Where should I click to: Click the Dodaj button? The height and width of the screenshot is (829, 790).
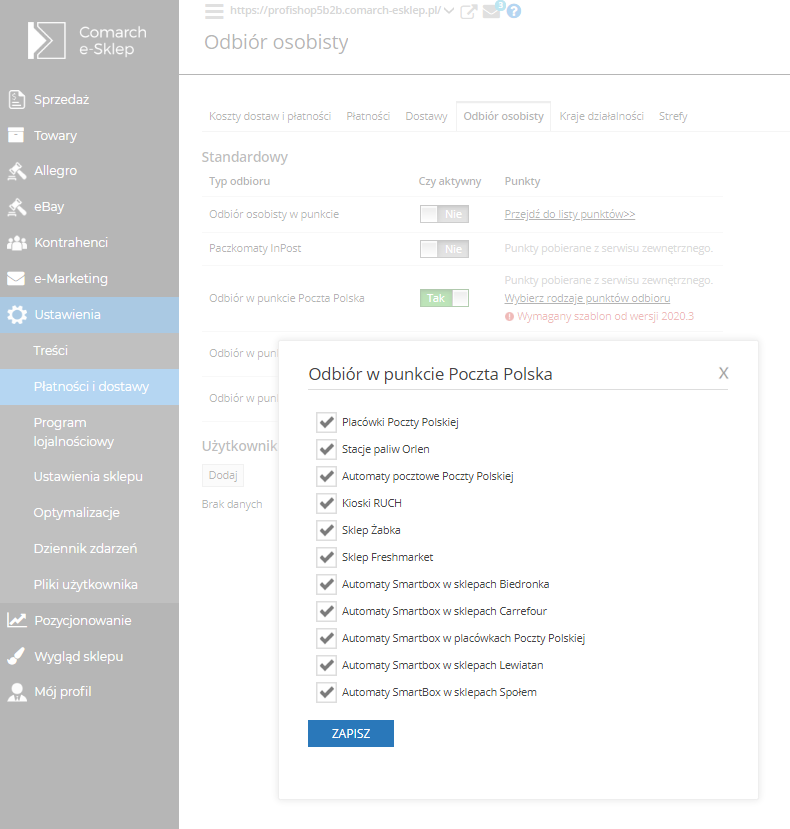pyautogui.click(x=223, y=475)
